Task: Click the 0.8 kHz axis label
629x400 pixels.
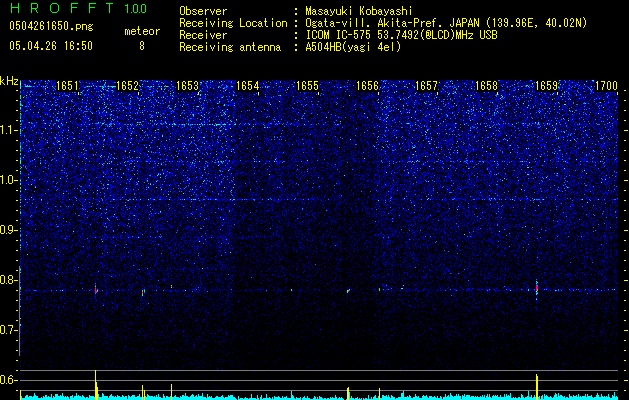Action: tap(9, 280)
